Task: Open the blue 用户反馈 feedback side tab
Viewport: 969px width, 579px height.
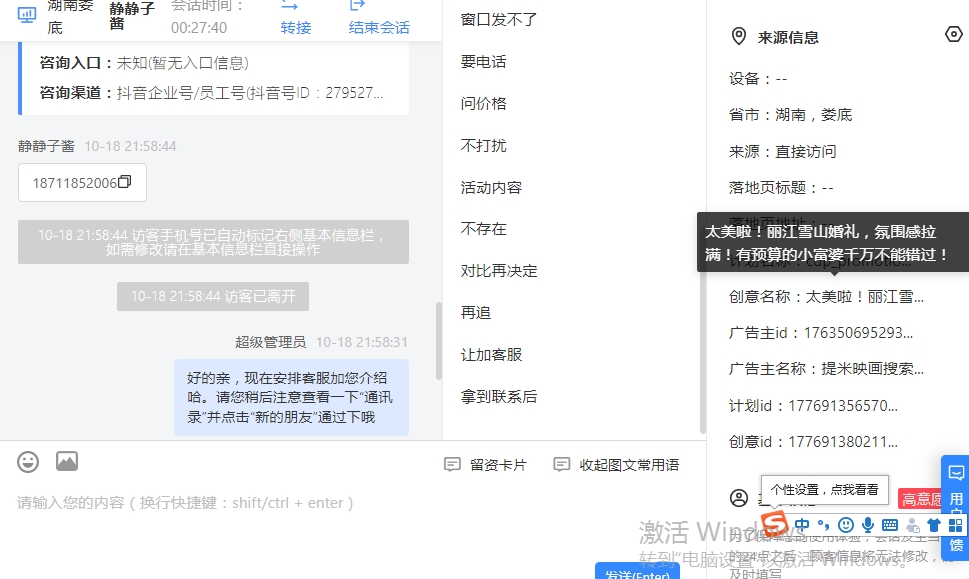Action: point(955,507)
